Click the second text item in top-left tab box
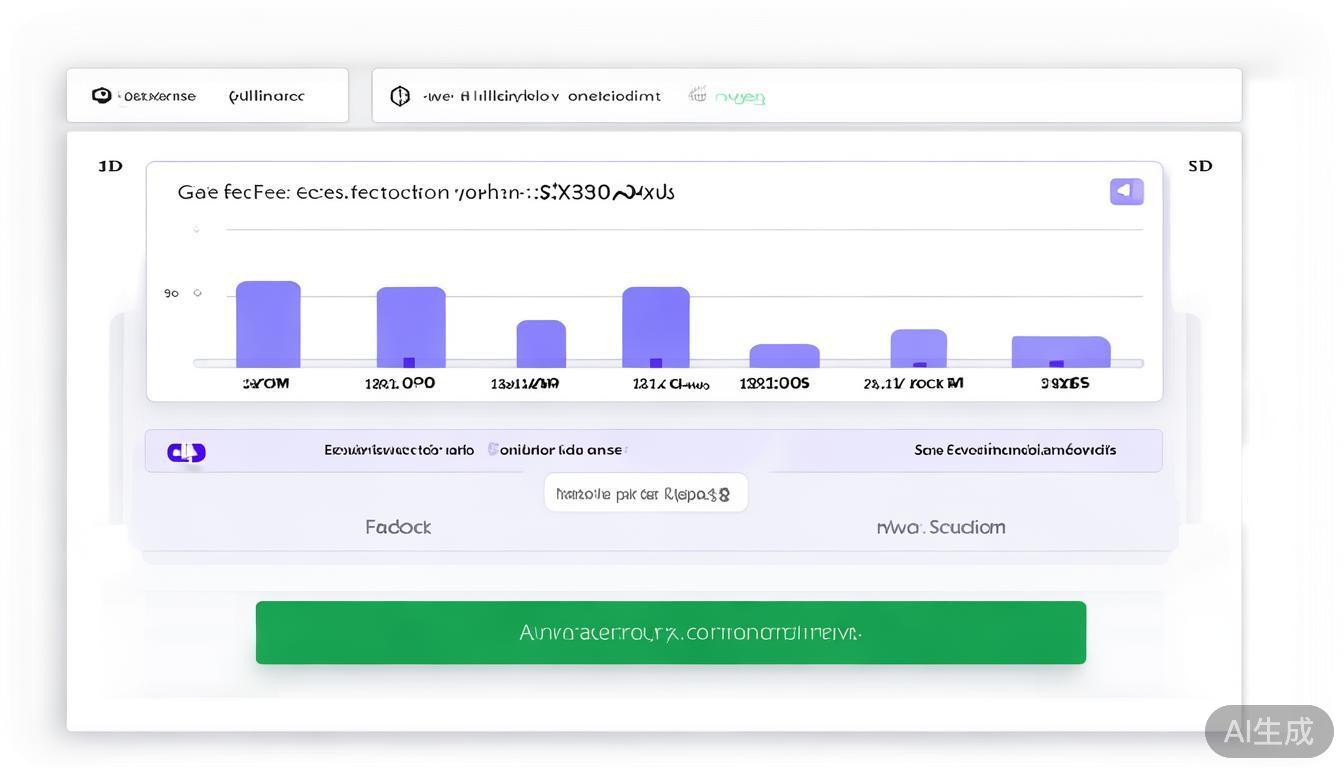Screen dimensions: 1344x768 266,96
